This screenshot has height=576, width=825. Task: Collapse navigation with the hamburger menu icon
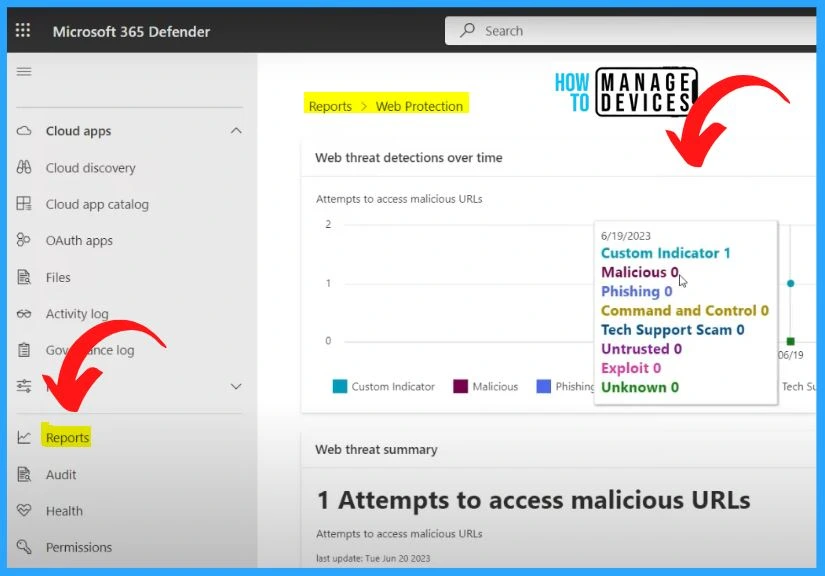point(24,72)
